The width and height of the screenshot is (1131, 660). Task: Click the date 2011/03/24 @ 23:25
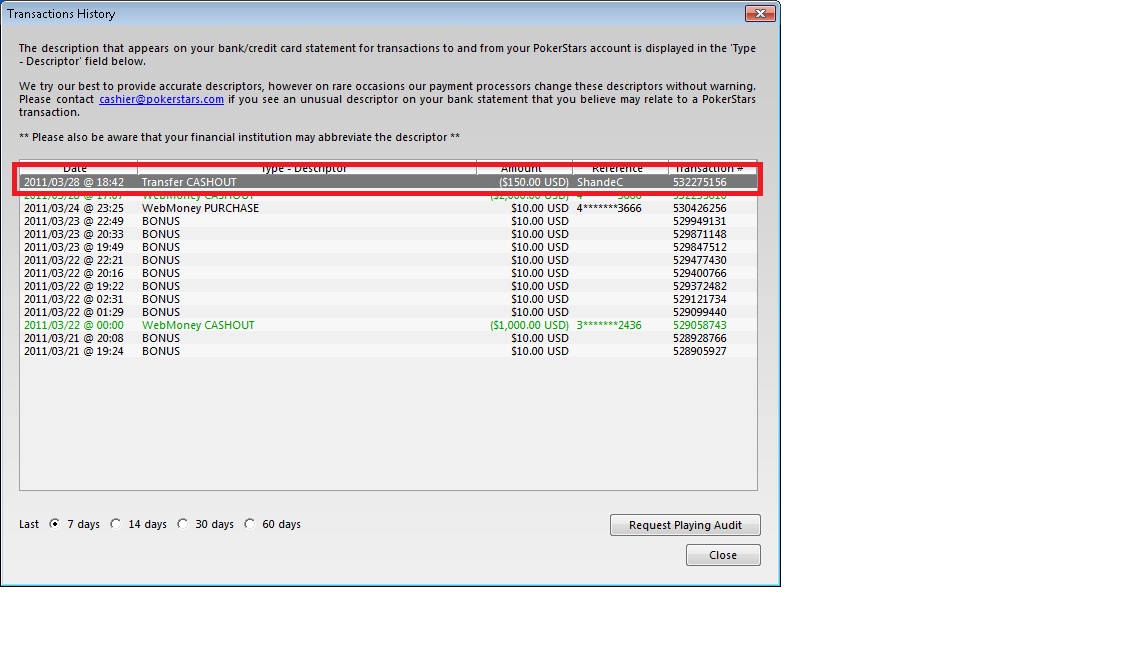(74, 208)
